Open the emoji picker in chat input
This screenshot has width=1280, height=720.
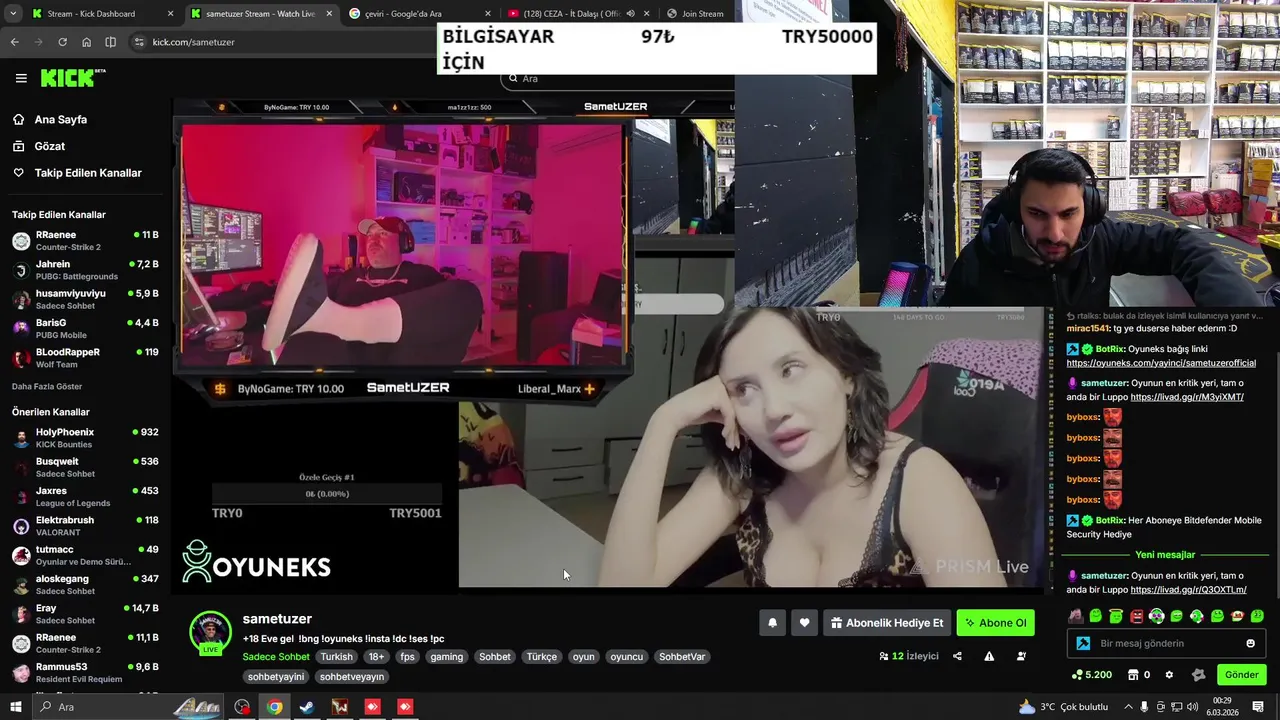1250,643
